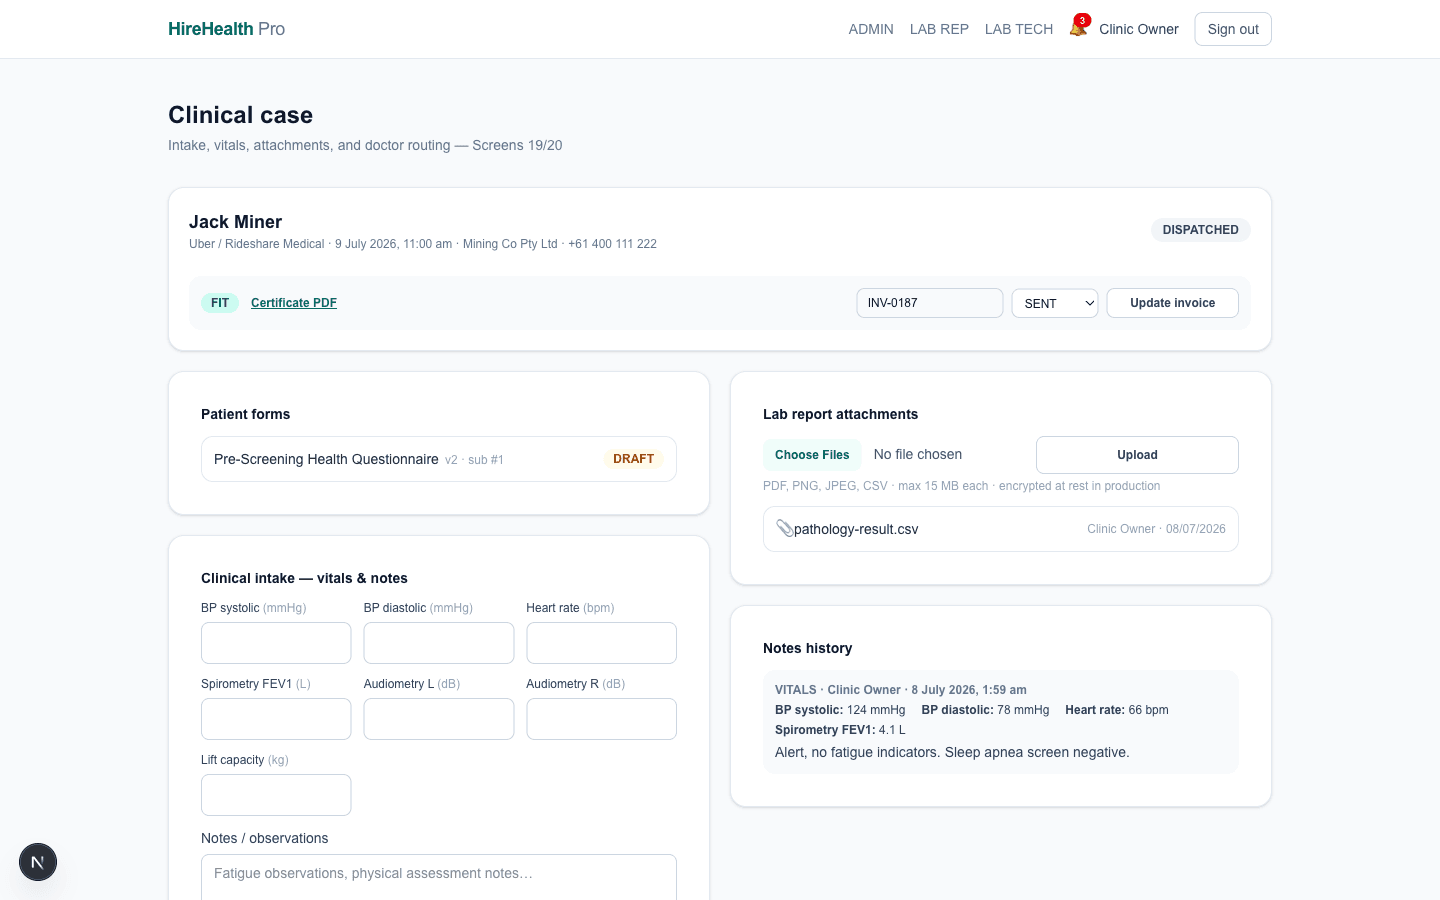Click the Jack Miner patient name
Screen dimensions: 1440x900
[x=236, y=222]
